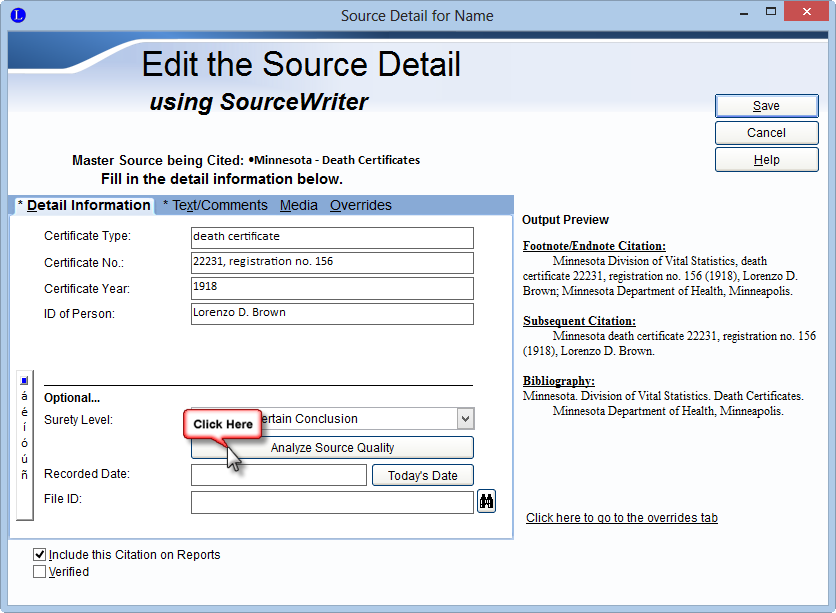
Task: Open the Media tab
Action: pyautogui.click(x=299, y=205)
